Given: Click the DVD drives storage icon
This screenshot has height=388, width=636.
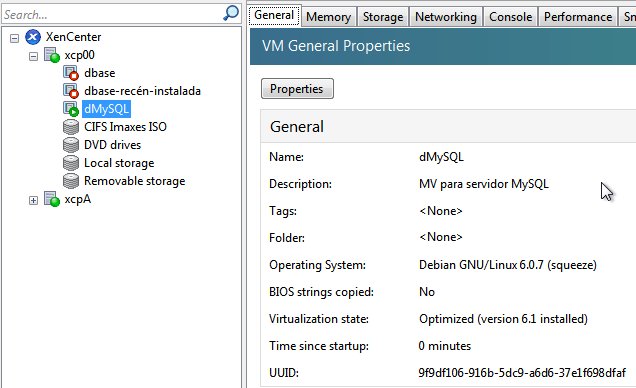Looking at the screenshot, I should (x=71, y=145).
